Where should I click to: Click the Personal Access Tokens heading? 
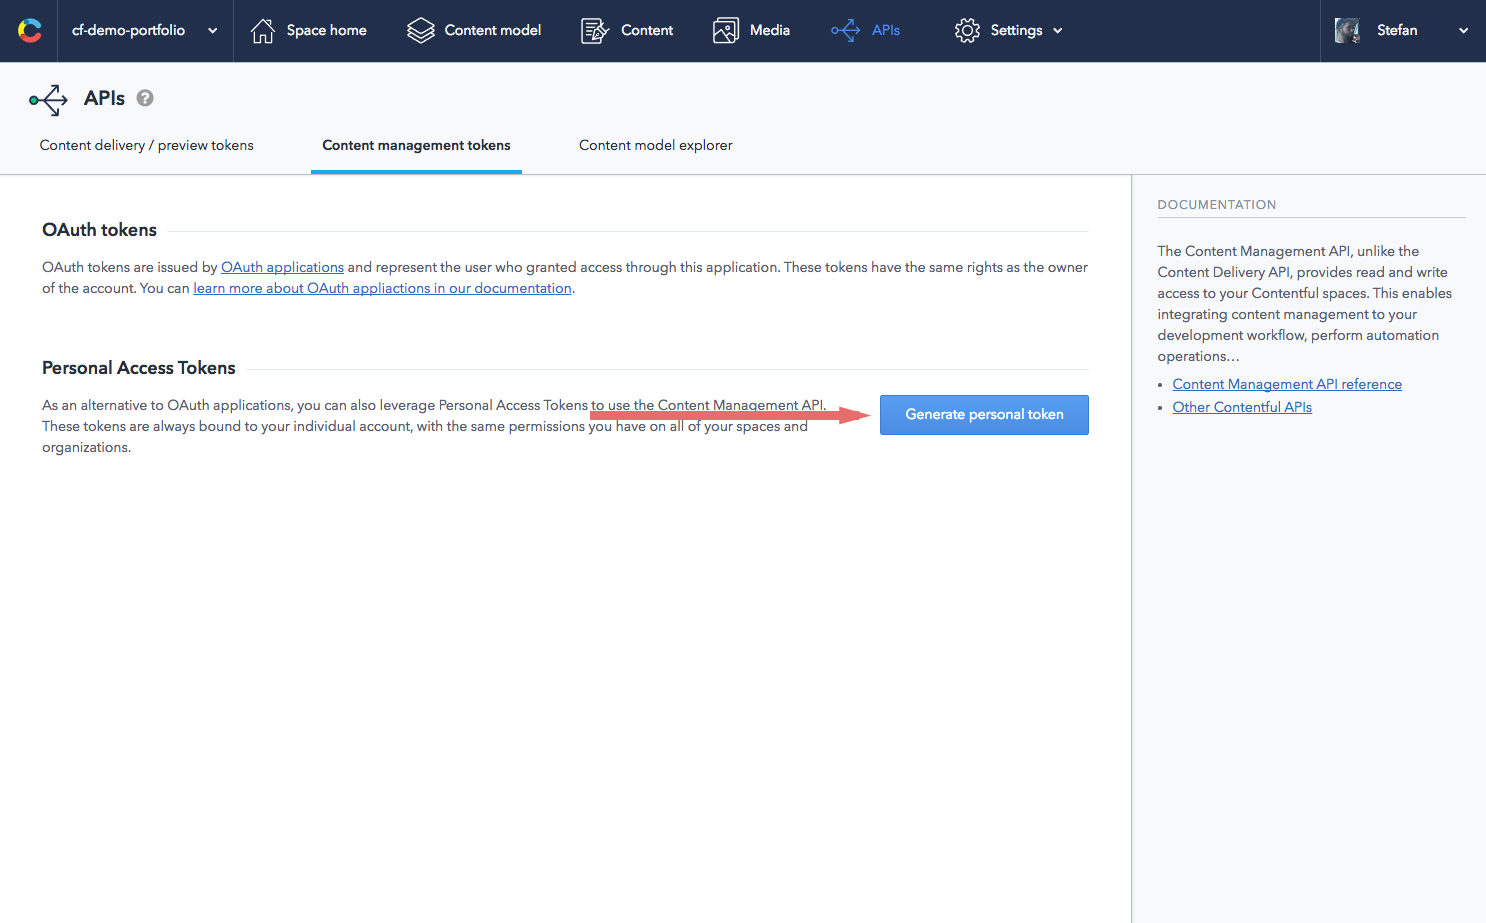pos(139,368)
